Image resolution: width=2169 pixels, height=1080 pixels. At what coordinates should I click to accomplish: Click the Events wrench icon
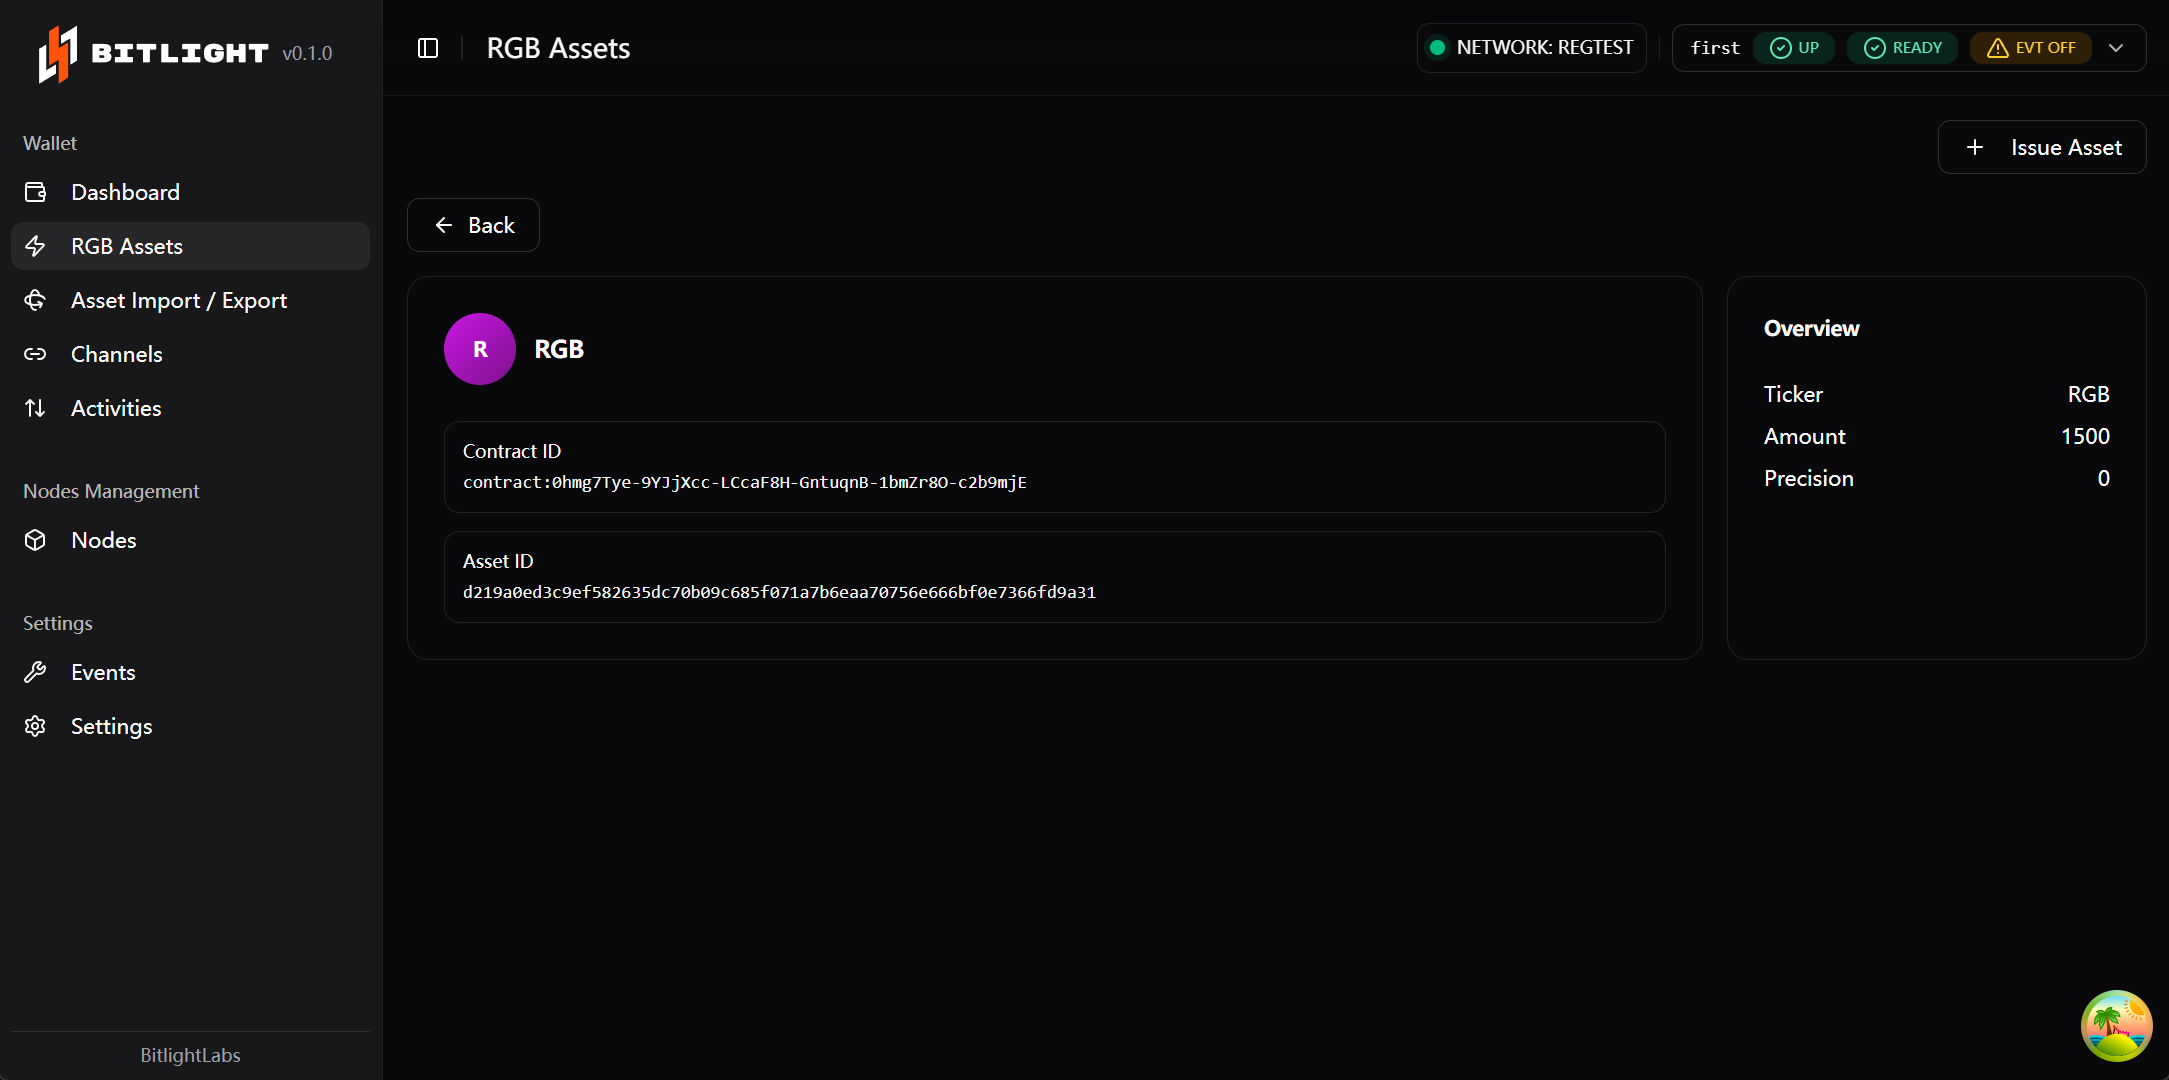pos(36,672)
